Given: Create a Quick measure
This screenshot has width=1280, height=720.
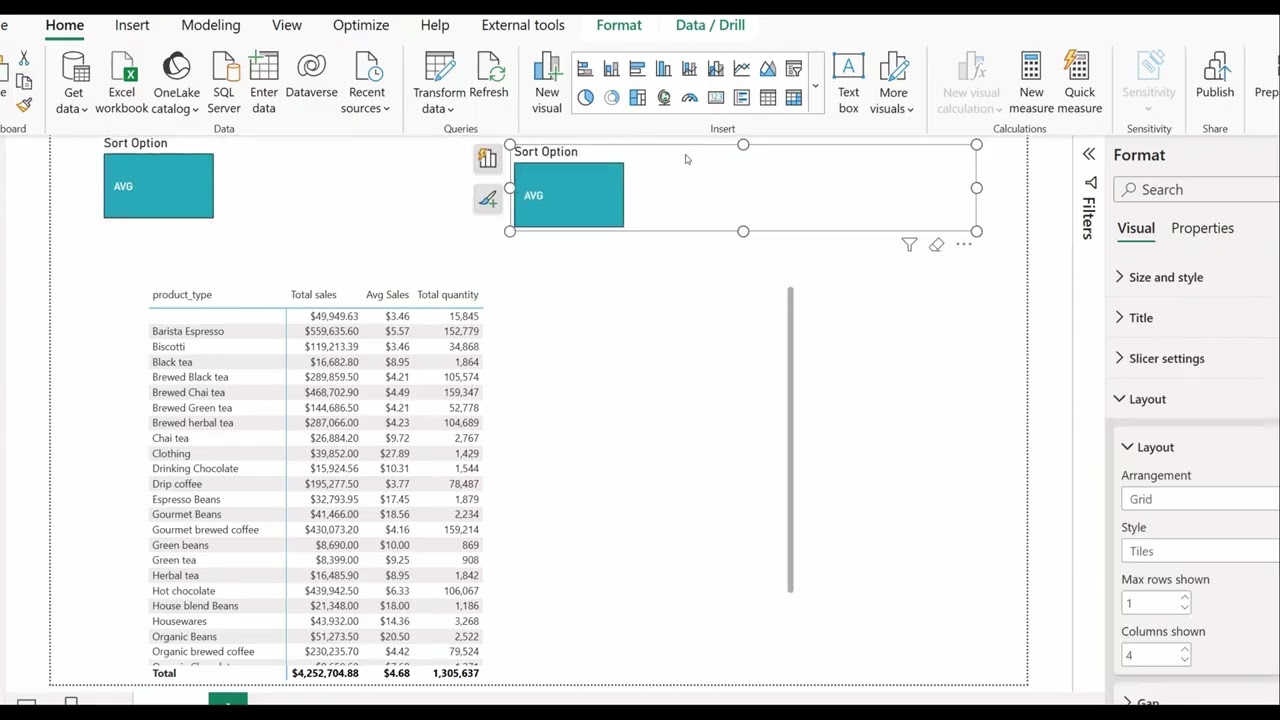Looking at the screenshot, I should coord(1079,83).
